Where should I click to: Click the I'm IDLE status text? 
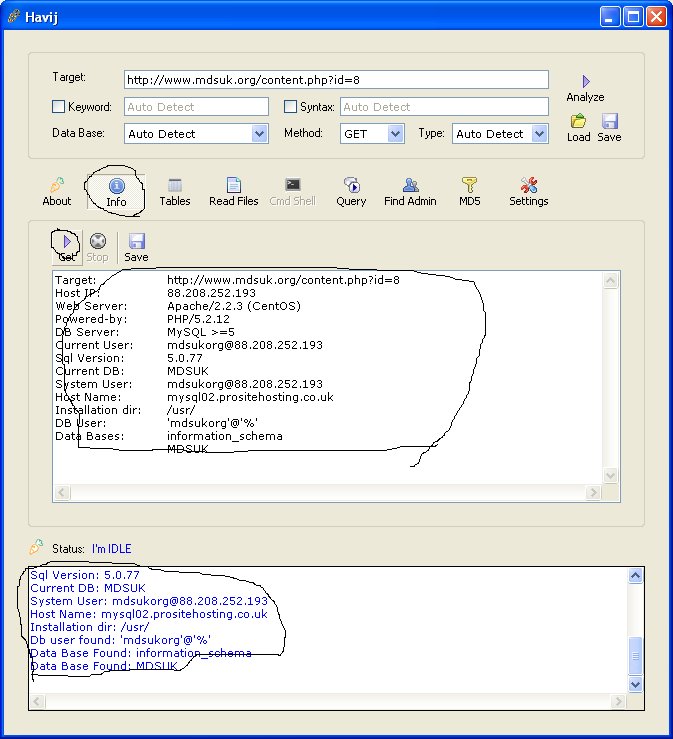[x=112, y=549]
